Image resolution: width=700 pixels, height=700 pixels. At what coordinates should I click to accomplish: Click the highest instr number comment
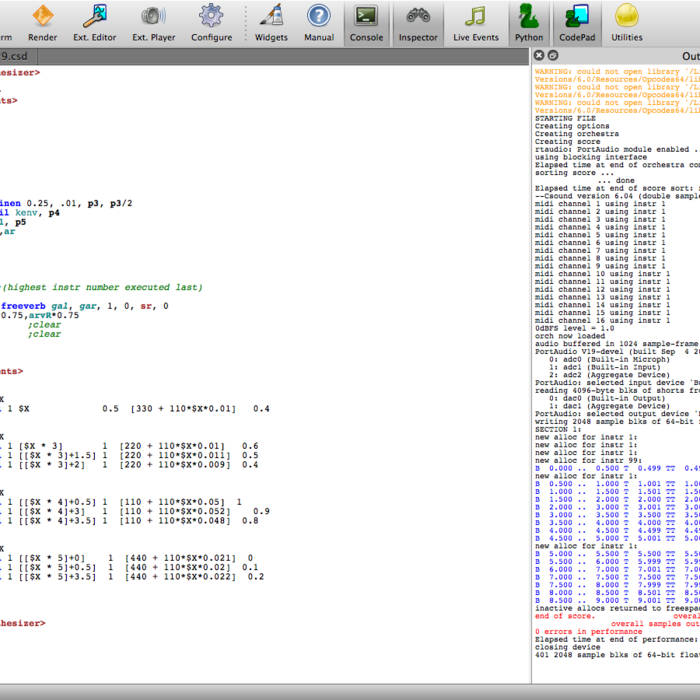(x=102, y=287)
